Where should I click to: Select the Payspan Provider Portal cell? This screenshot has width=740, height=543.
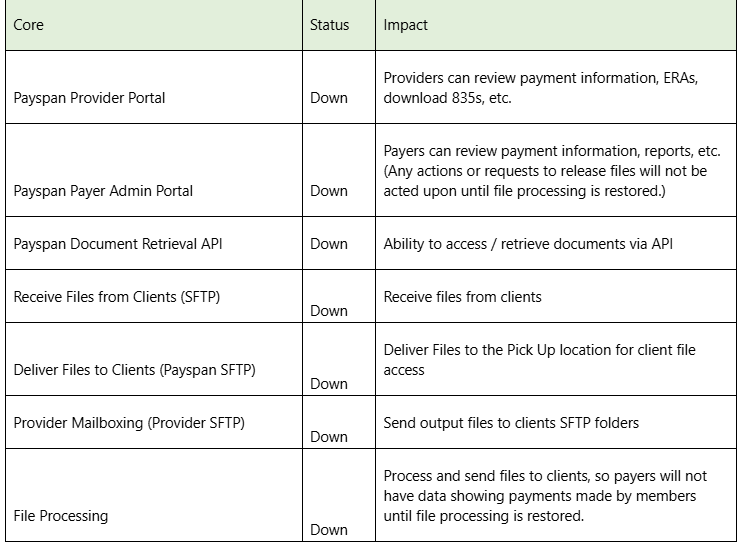click(89, 98)
